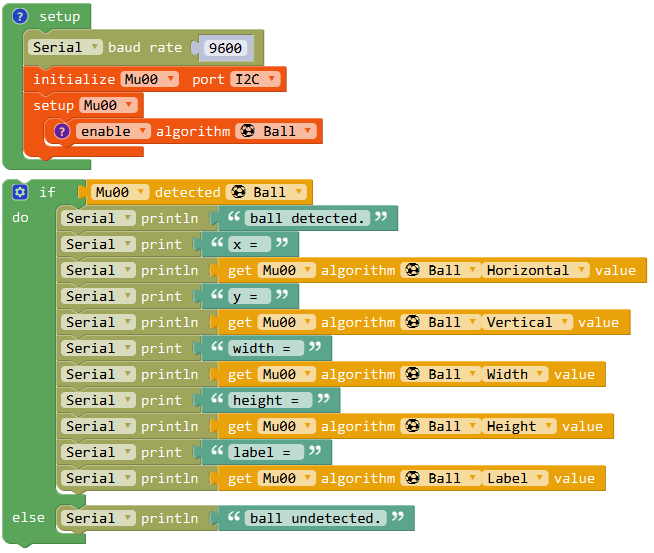
Task: Open Mu00 dropdown in Width get block
Action: (x=287, y=374)
